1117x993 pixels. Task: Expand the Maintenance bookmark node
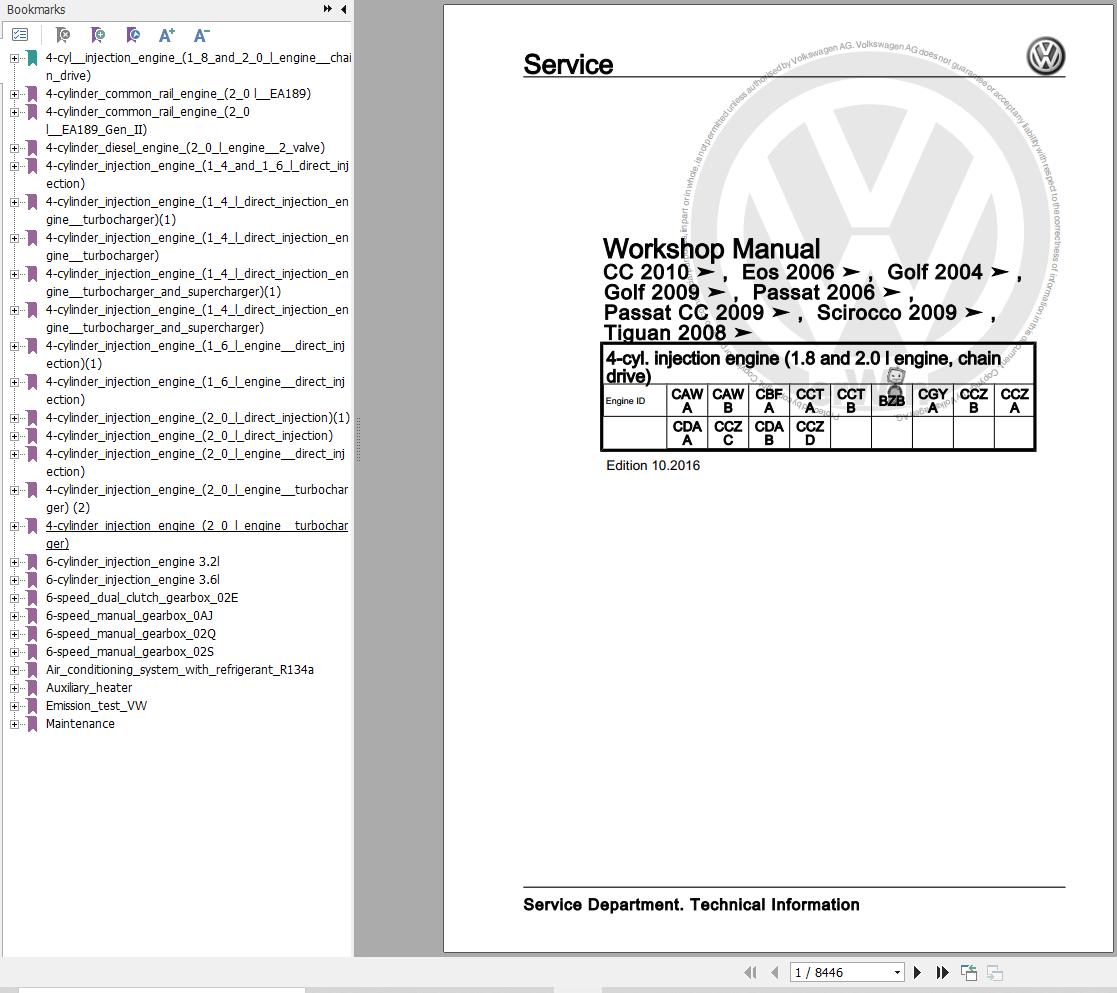click(x=14, y=724)
